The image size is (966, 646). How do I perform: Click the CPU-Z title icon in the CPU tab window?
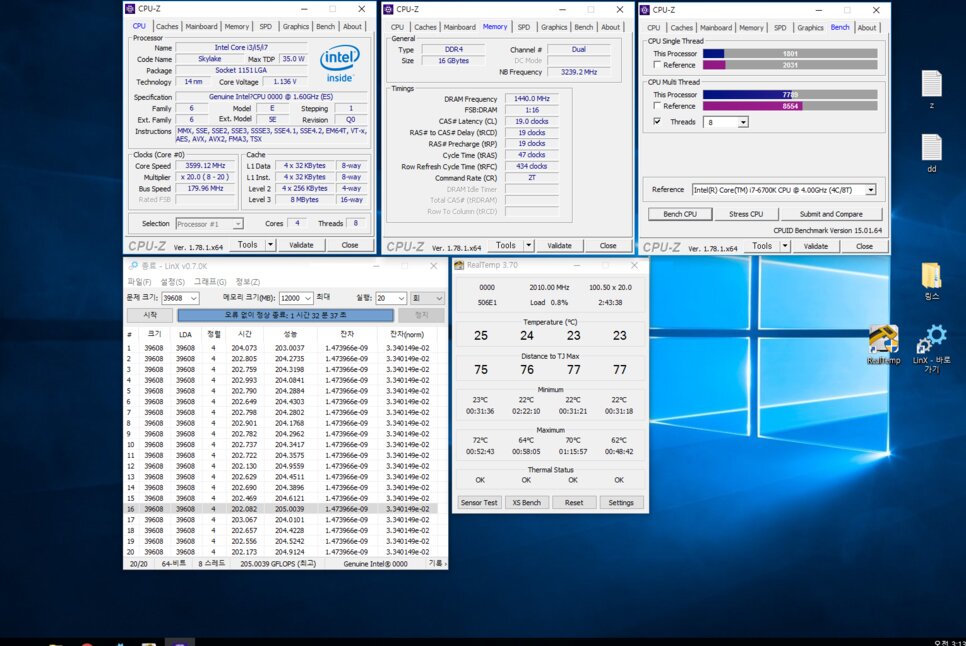coord(130,9)
